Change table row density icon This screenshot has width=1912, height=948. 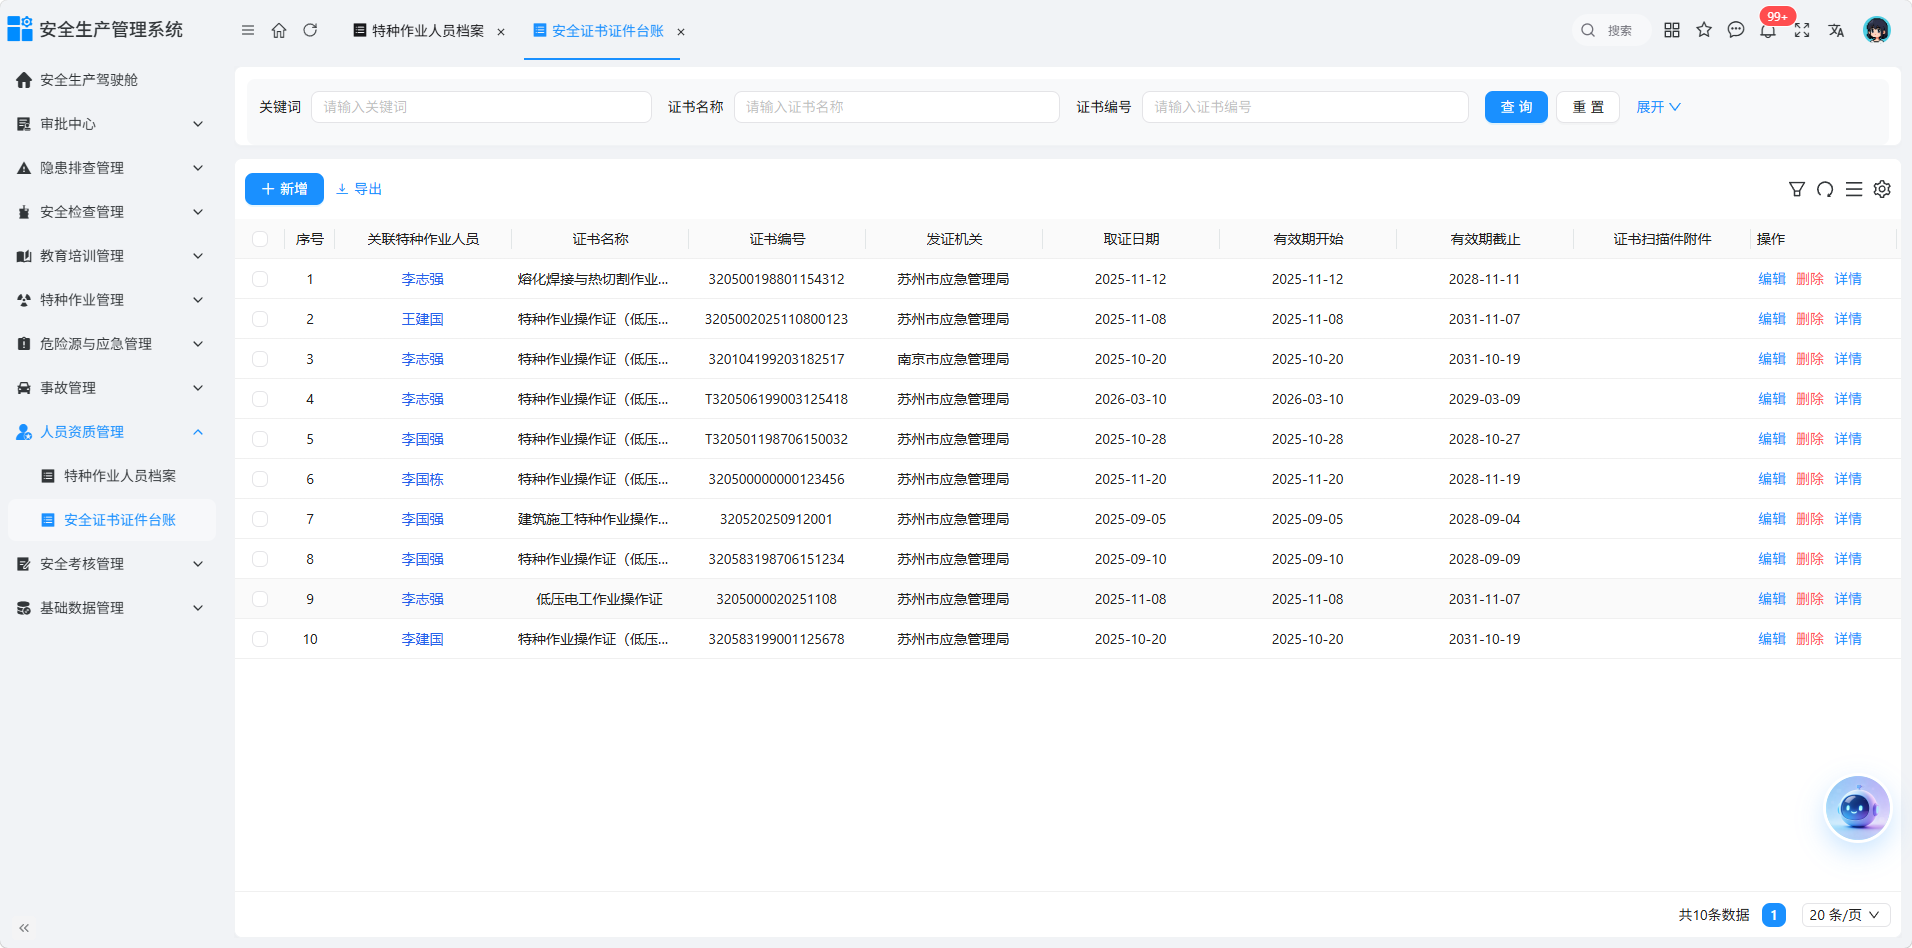(1854, 189)
